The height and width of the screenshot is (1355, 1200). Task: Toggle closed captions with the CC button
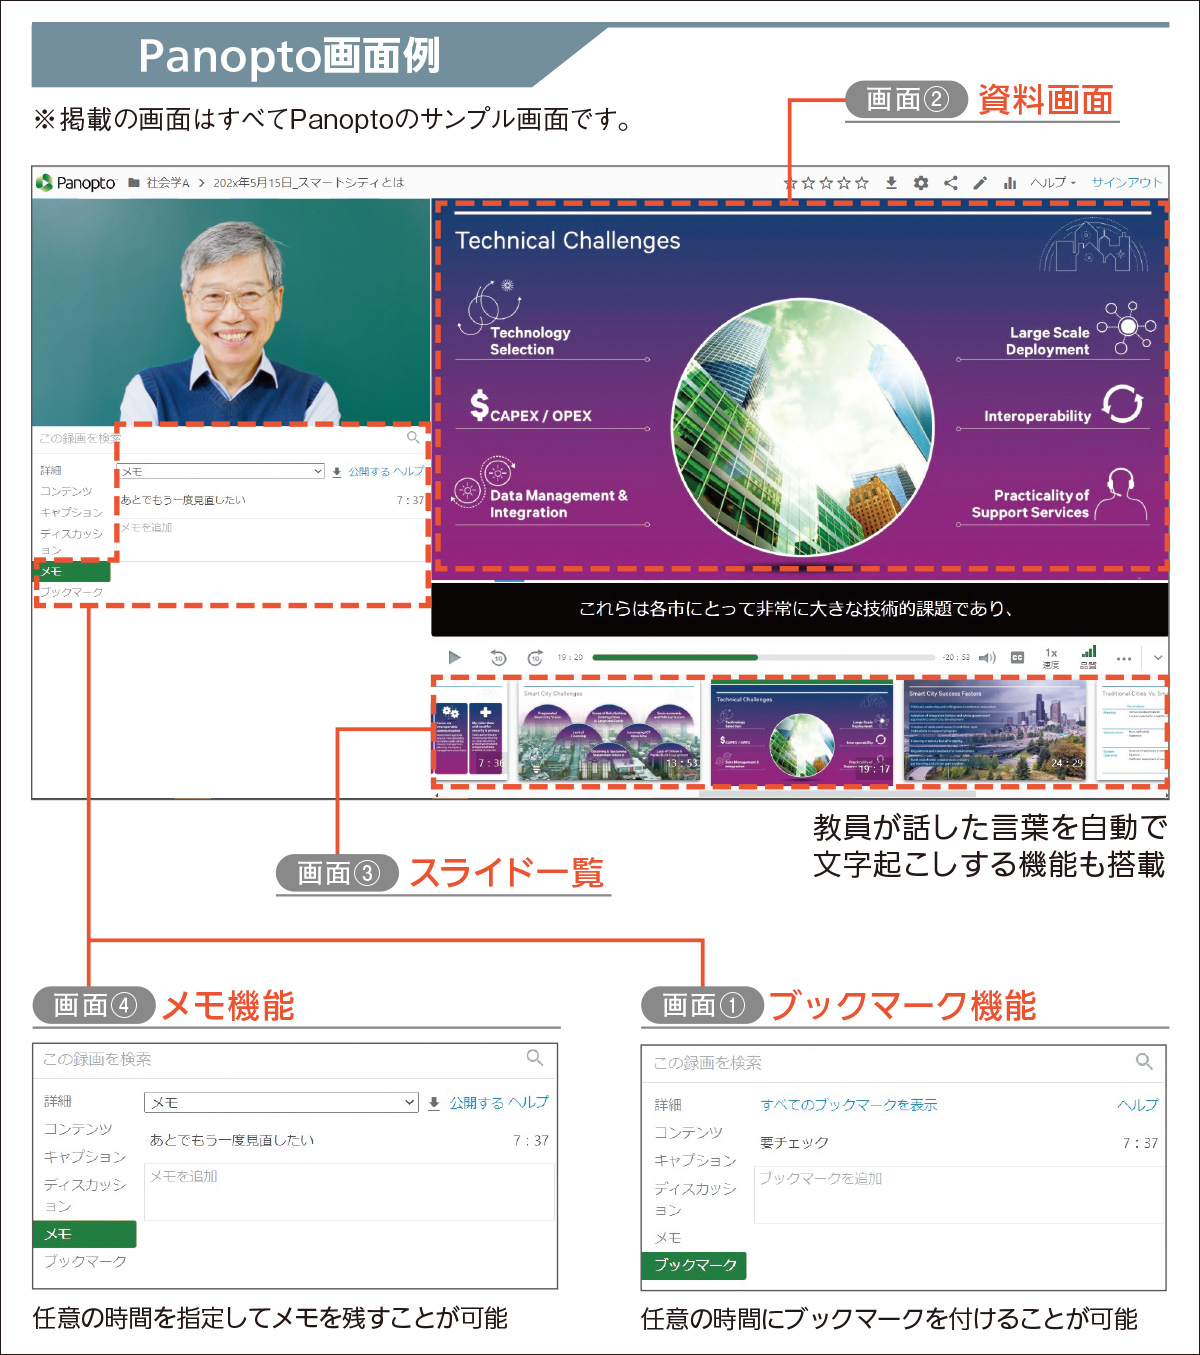[x=1017, y=658]
